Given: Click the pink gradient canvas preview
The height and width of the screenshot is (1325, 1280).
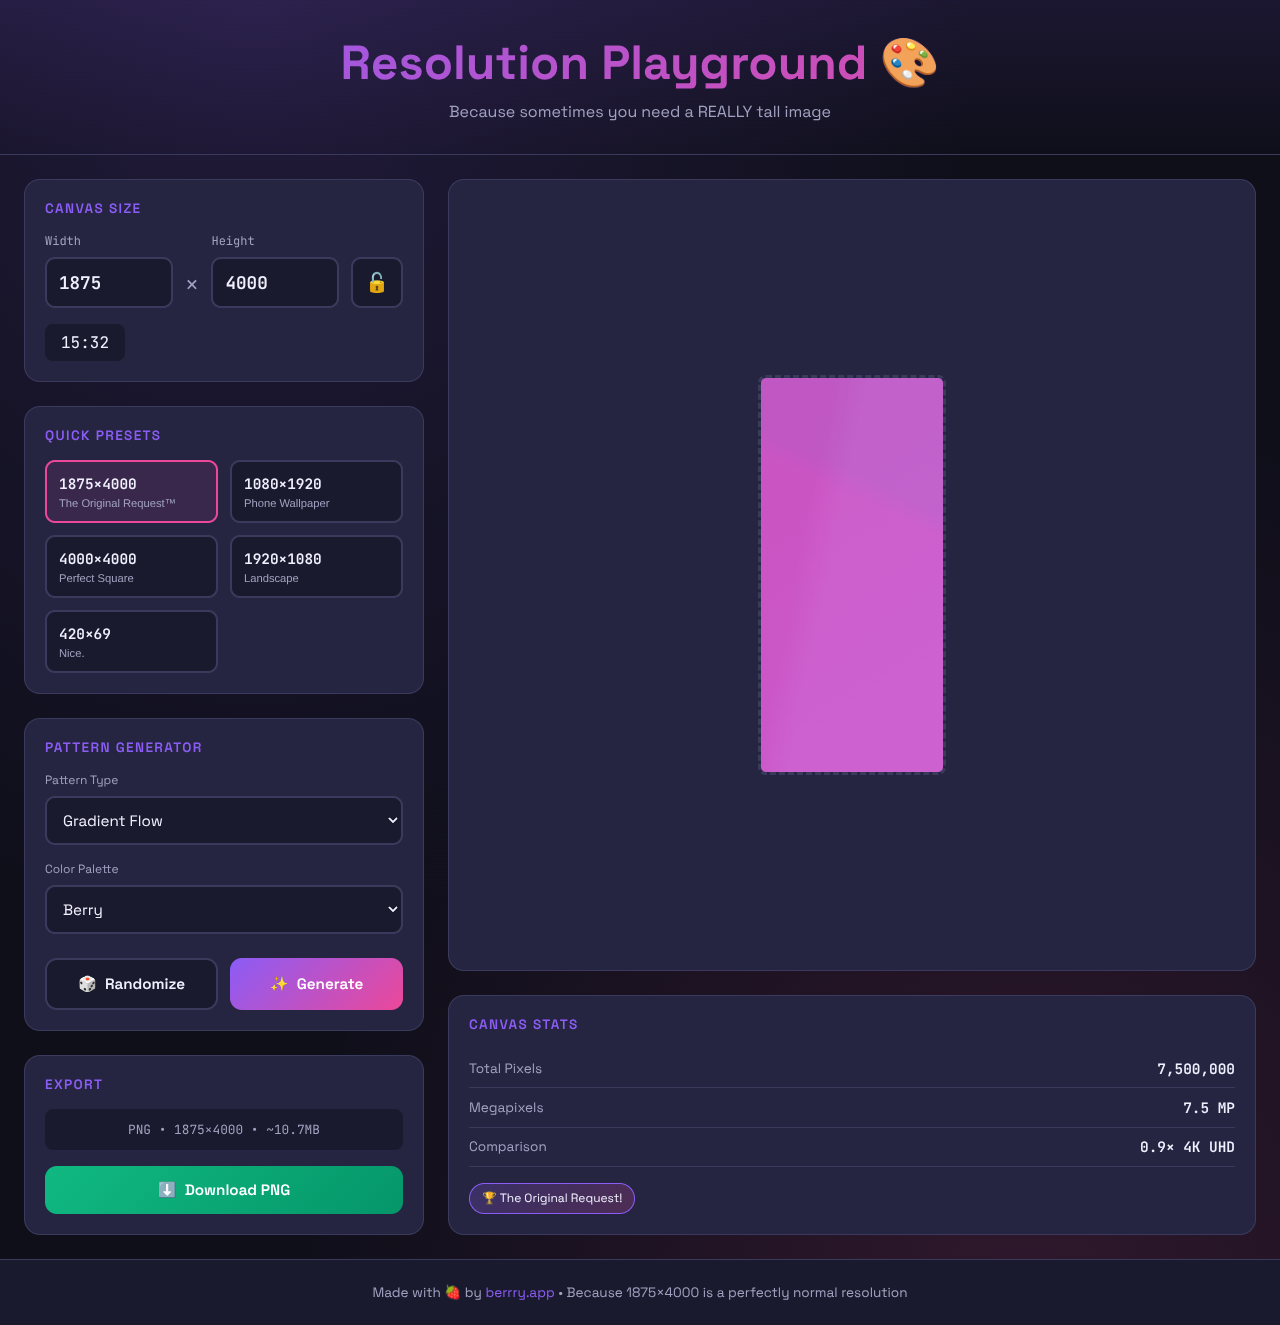Looking at the screenshot, I should pos(851,574).
